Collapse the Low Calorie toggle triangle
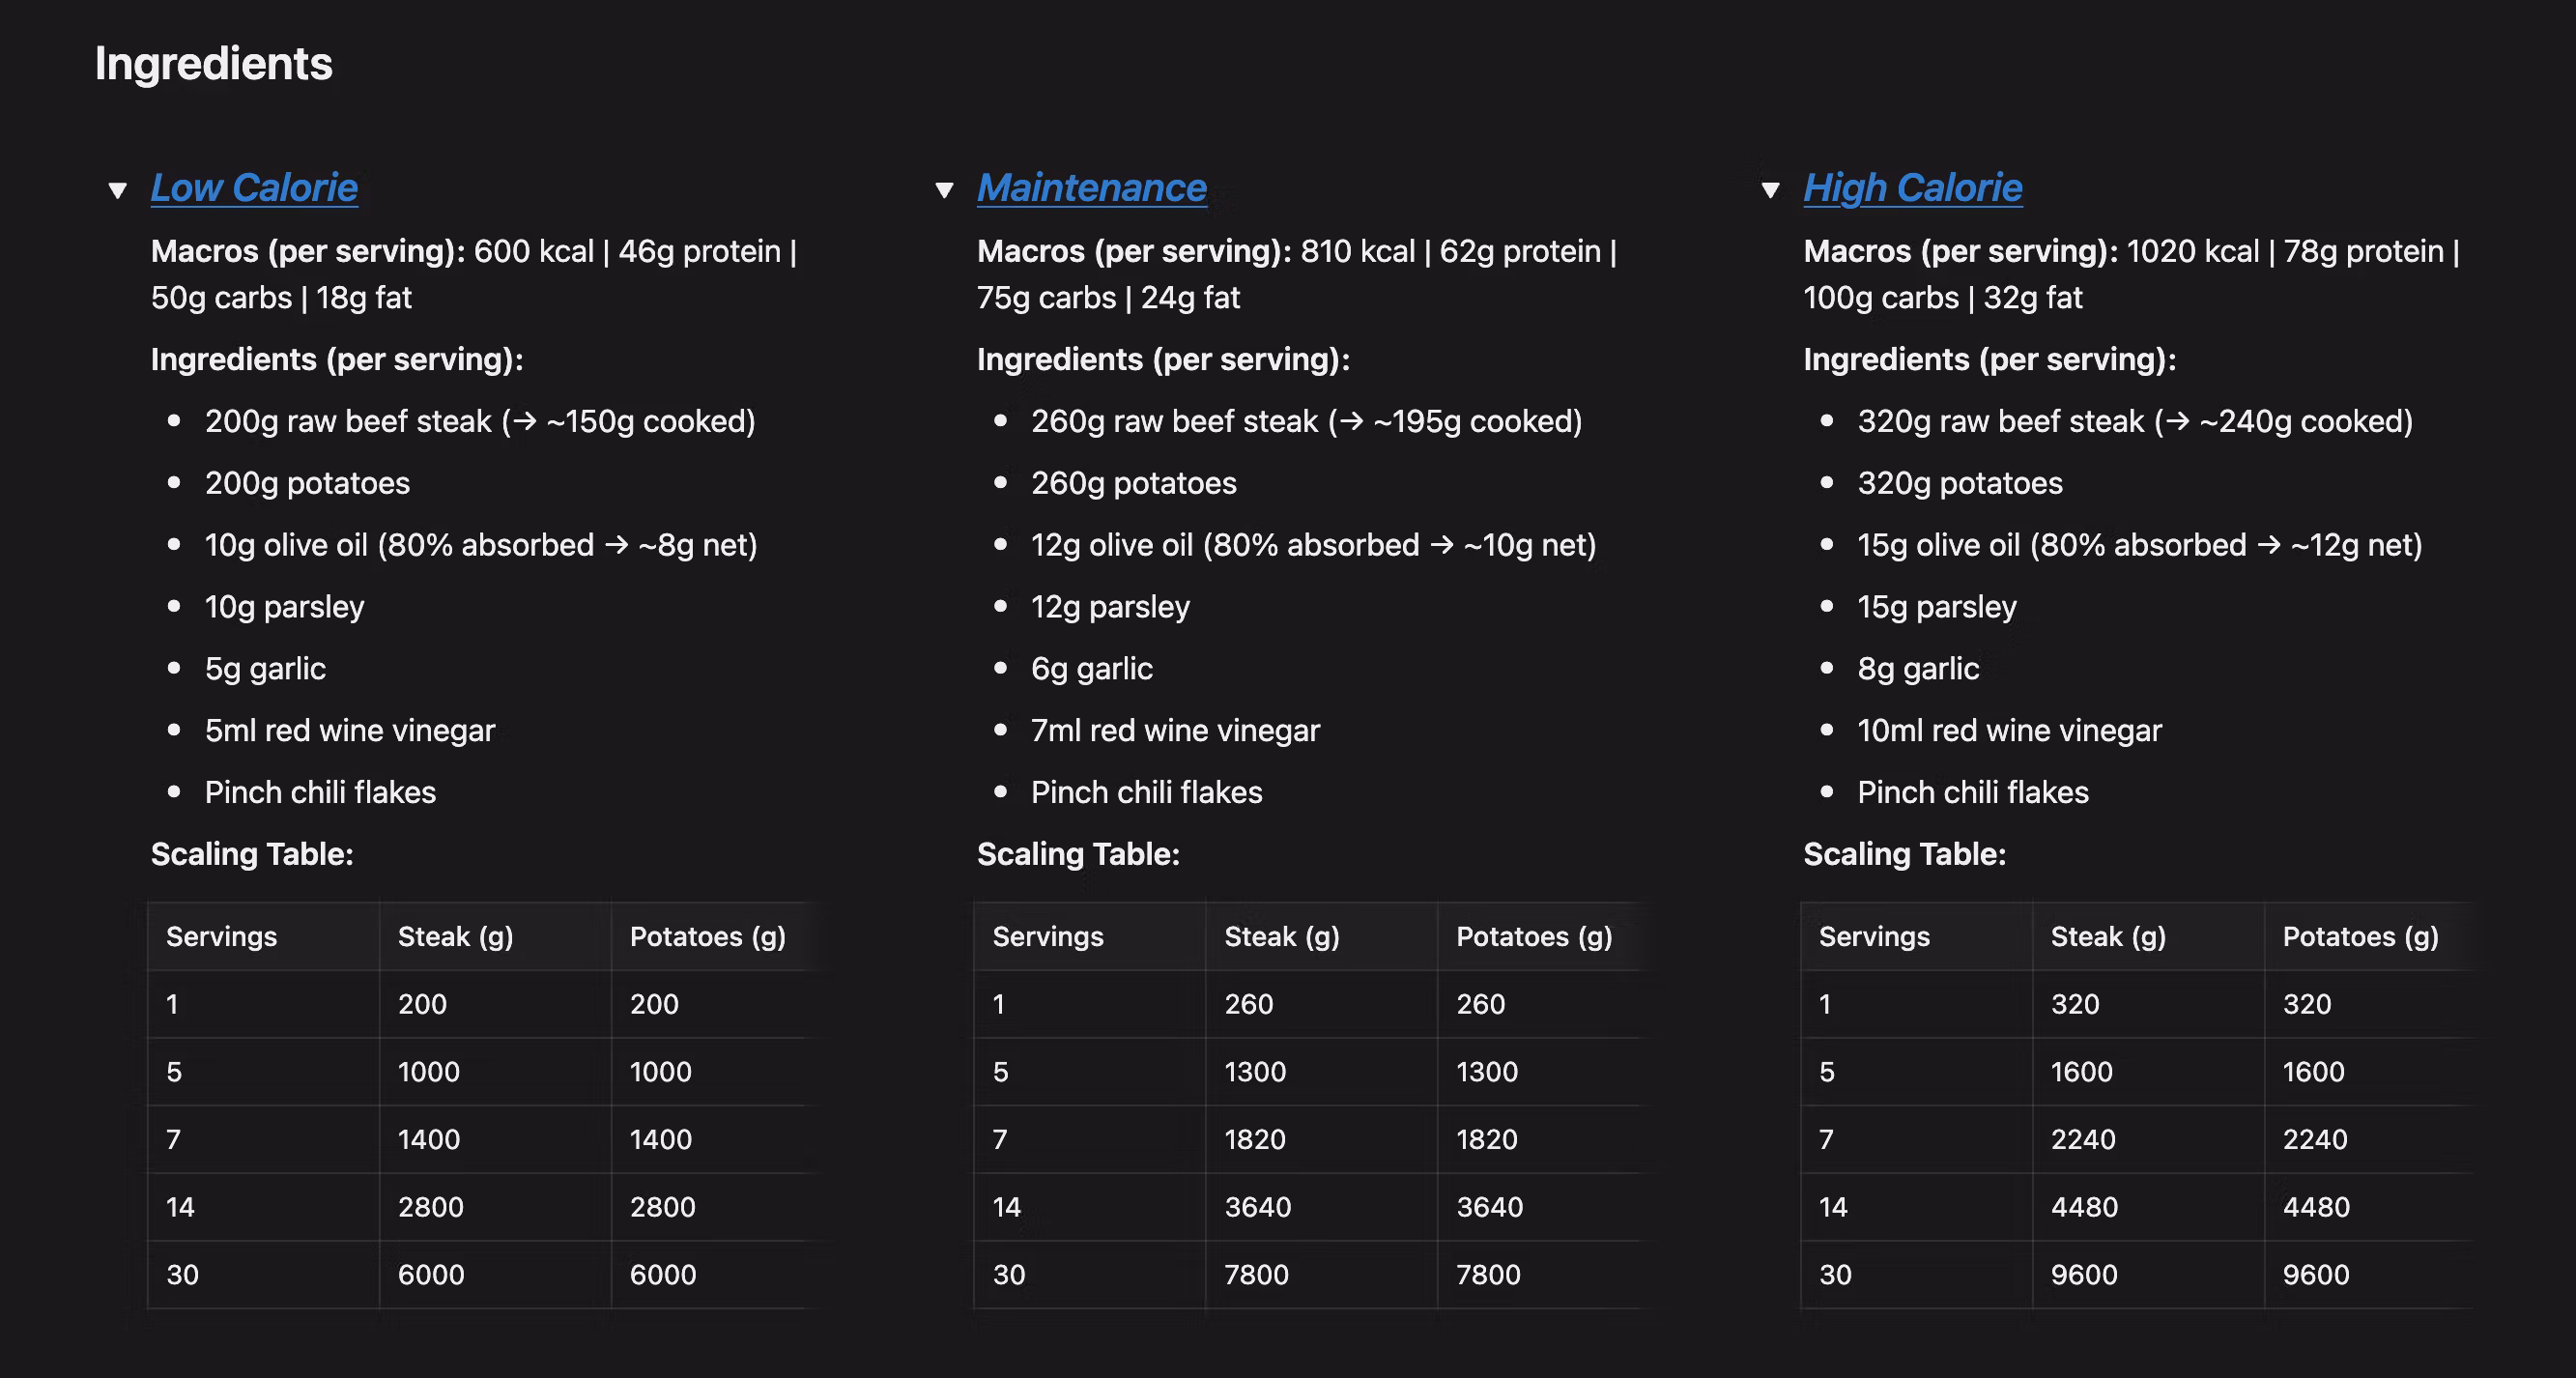 (x=118, y=190)
